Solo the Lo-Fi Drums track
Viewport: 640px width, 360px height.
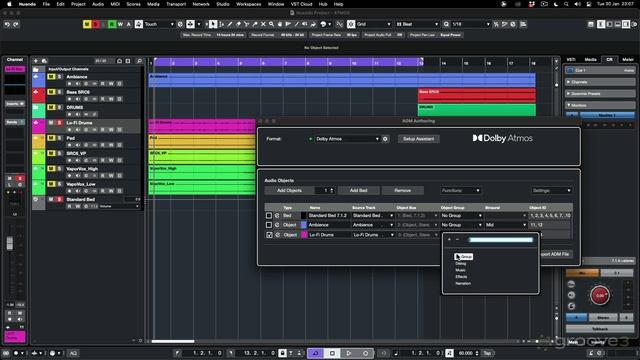click(x=59, y=123)
